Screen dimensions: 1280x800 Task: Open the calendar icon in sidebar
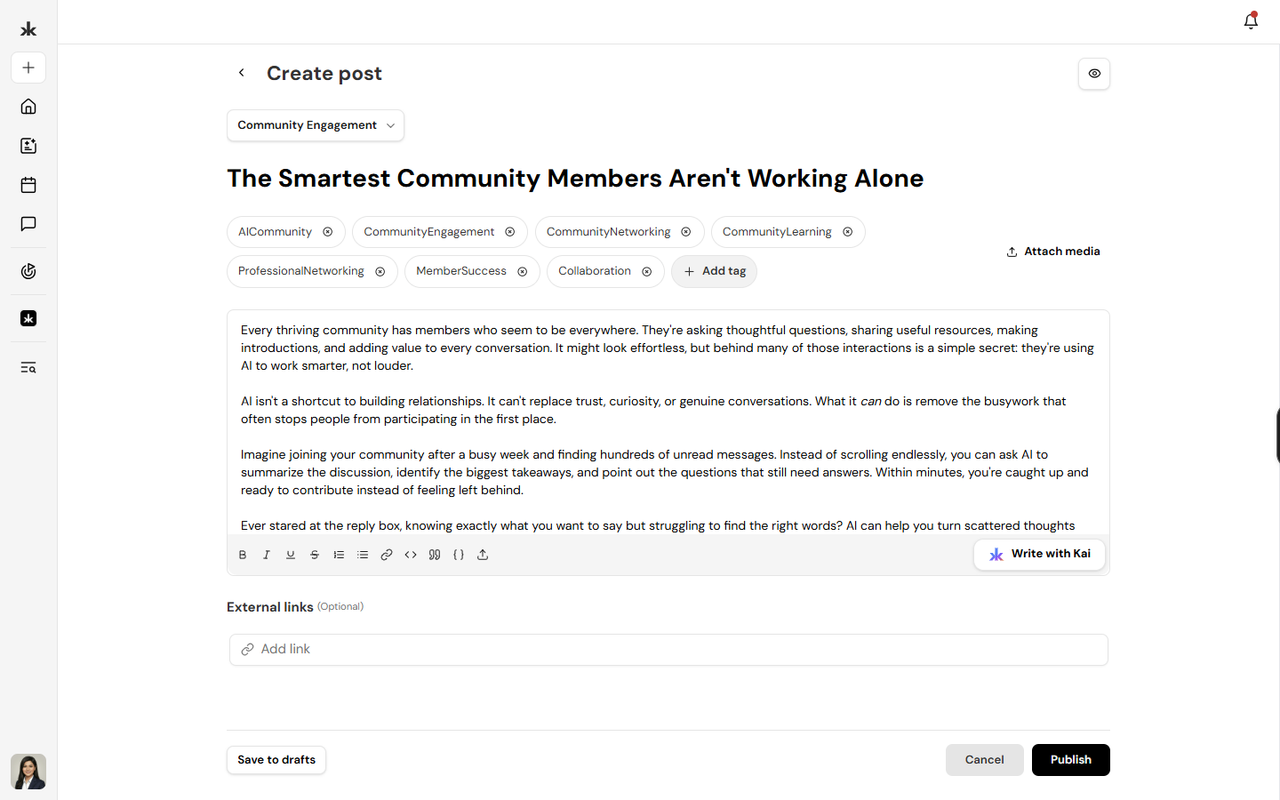pyautogui.click(x=28, y=185)
